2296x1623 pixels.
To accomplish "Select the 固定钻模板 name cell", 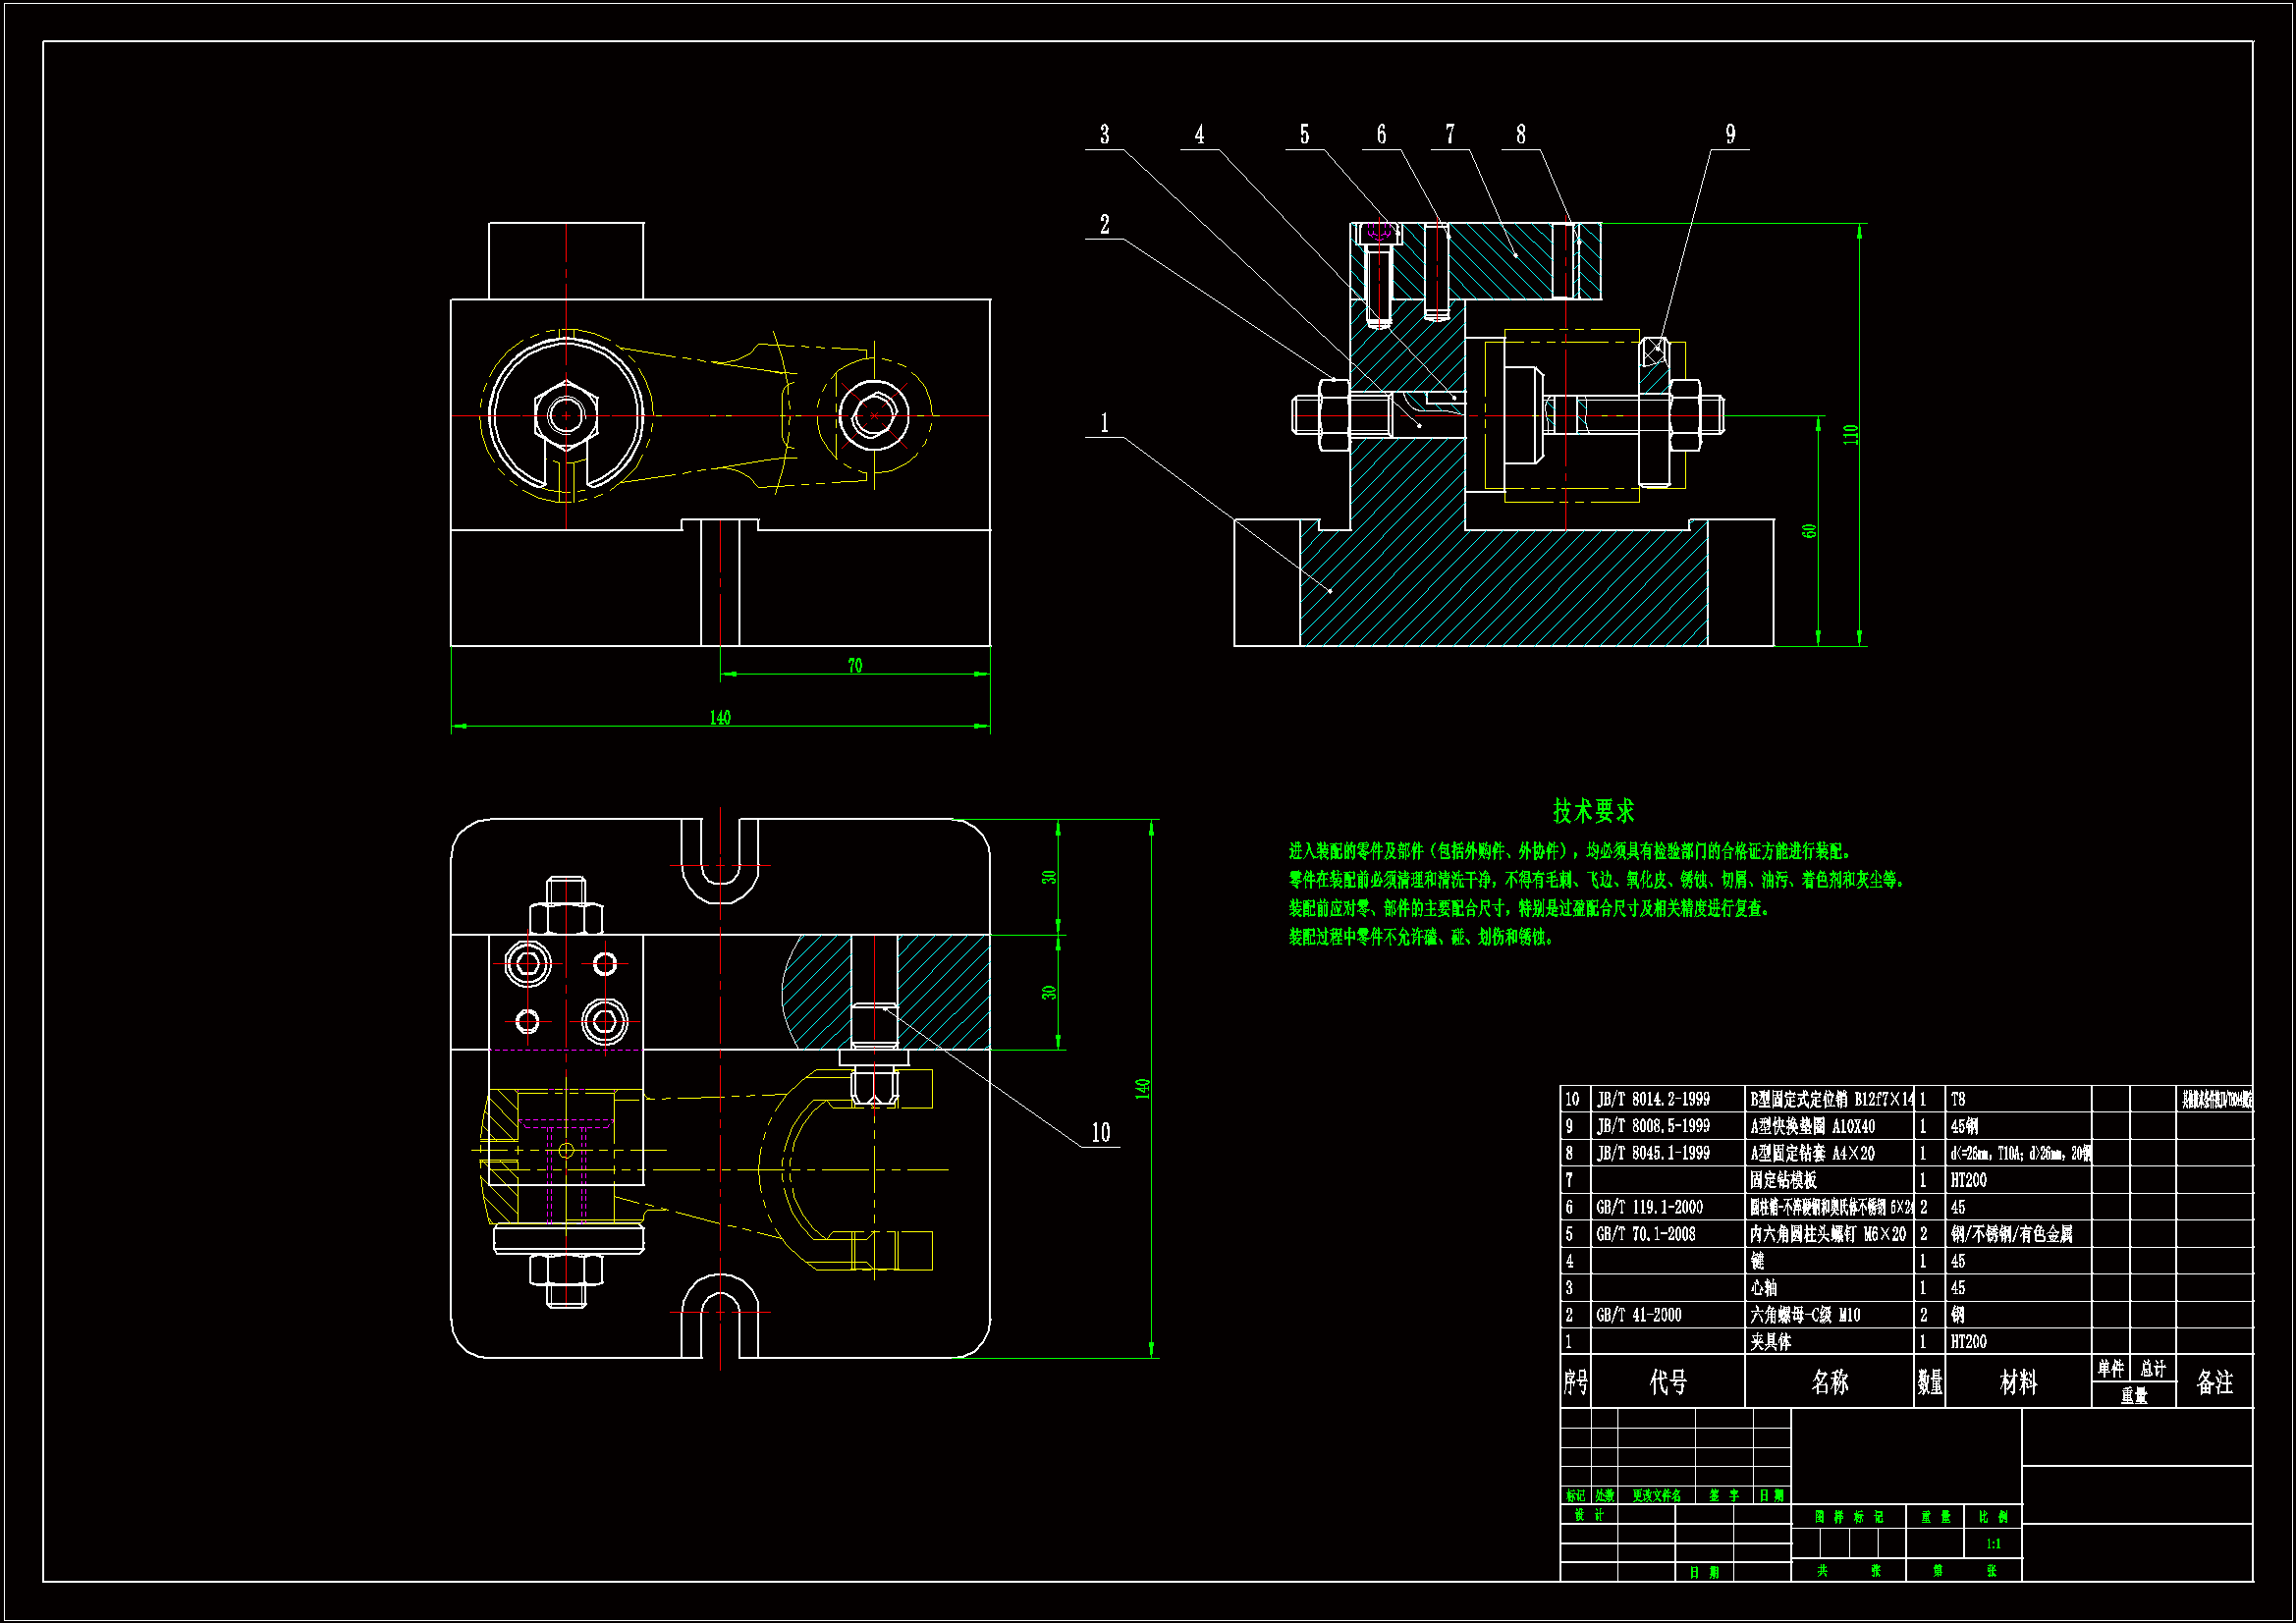I will pos(1783,1180).
